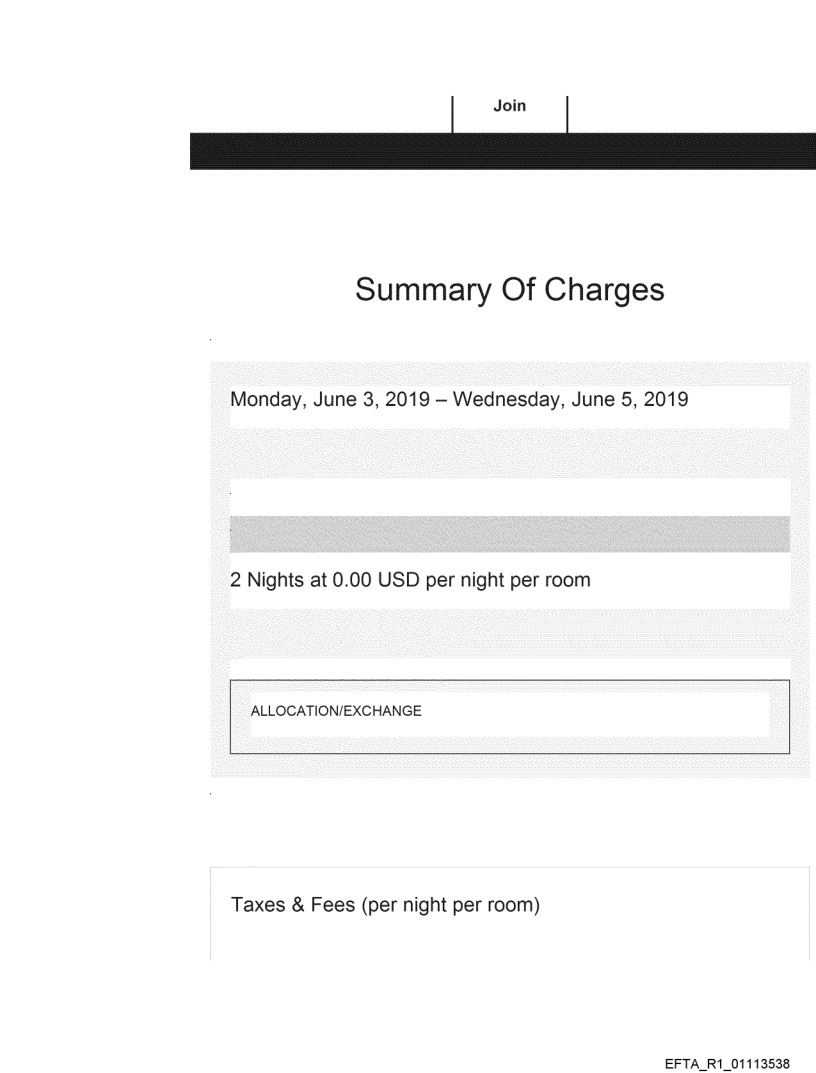816x1073 pixels.
Task: Click the gray shaded row
Action: 510,534
